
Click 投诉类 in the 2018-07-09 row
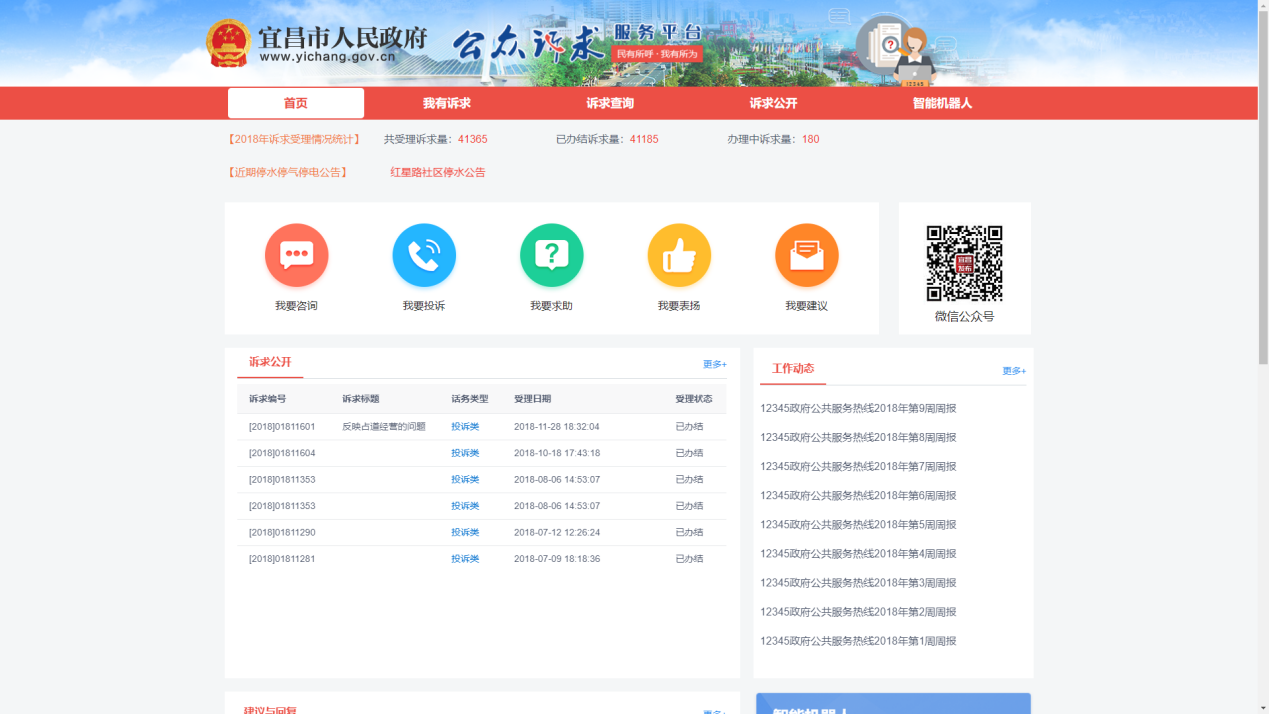(x=465, y=559)
